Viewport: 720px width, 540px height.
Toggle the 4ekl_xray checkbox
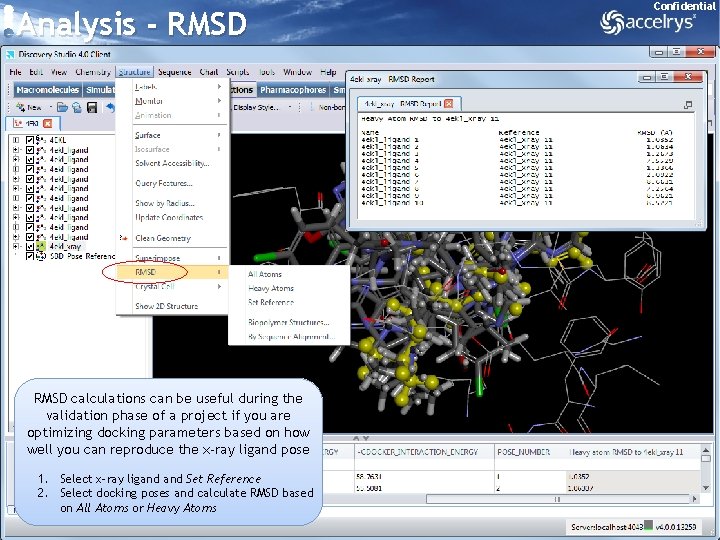tap(30, 247)
